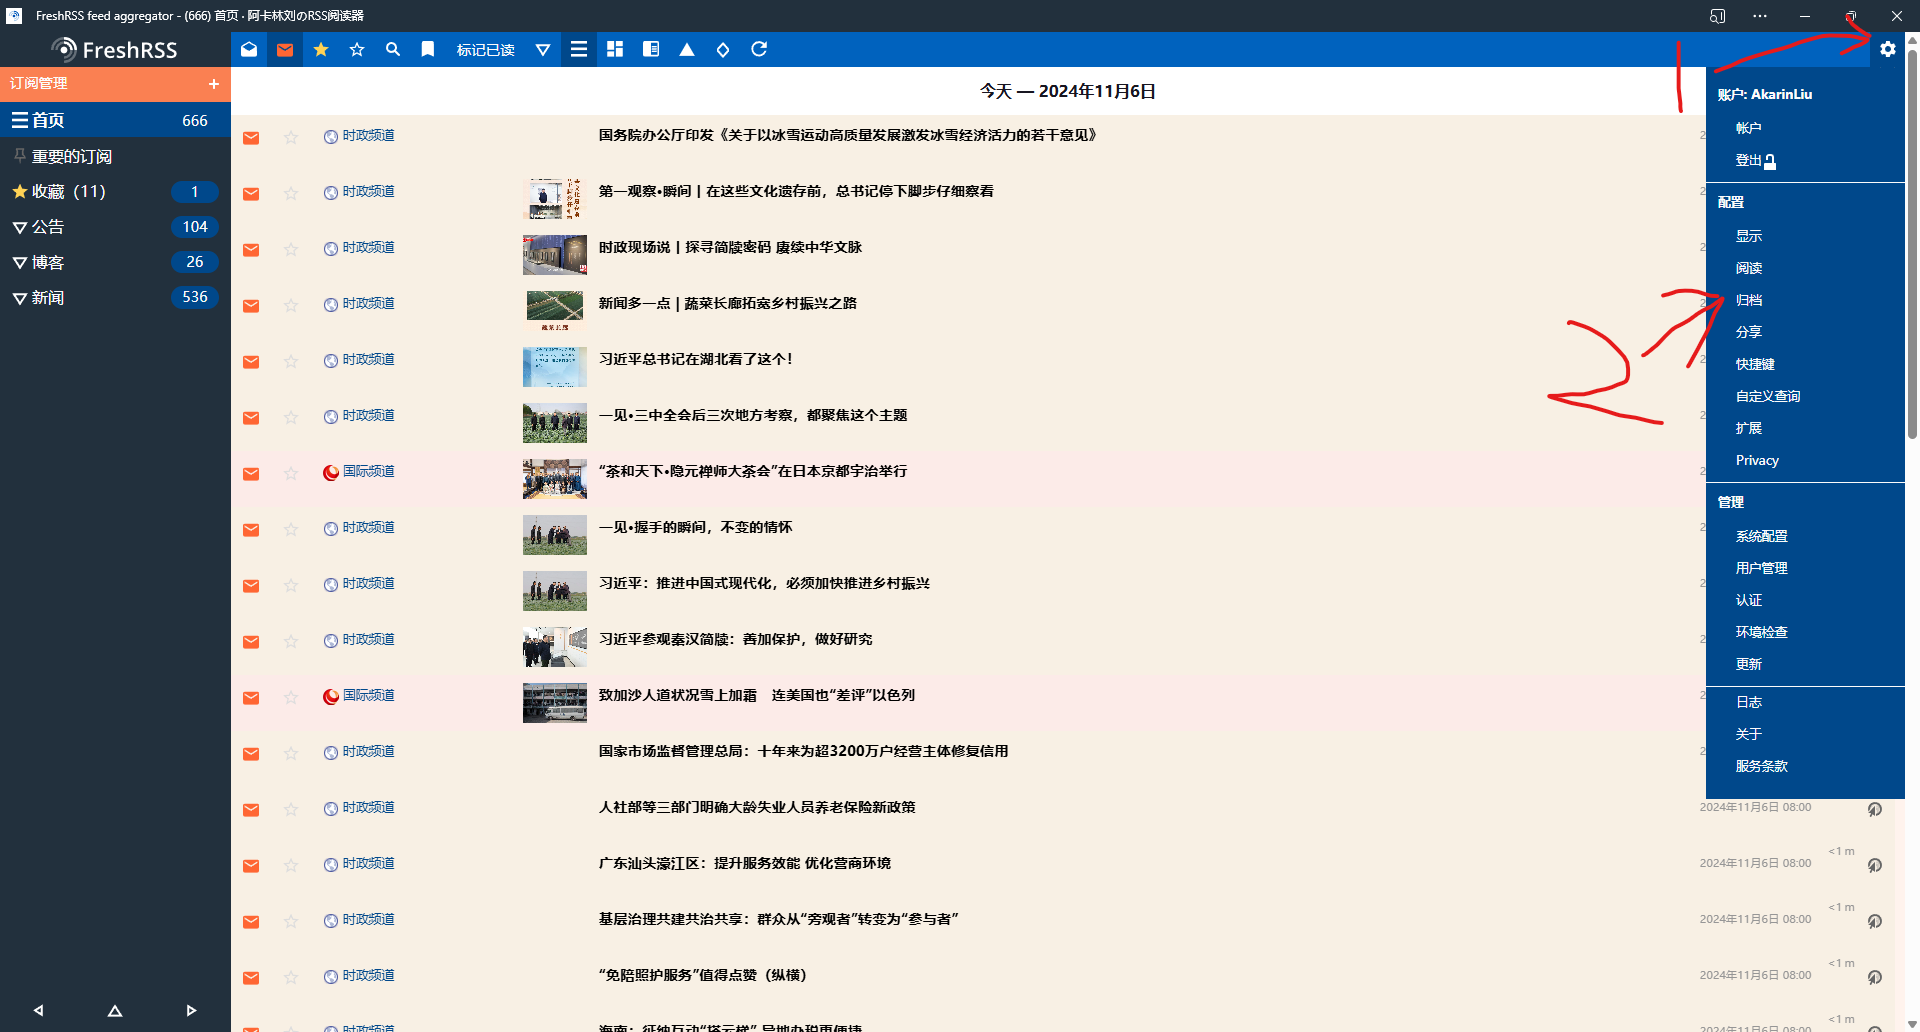Image resolution: width=1920 pixels, height=1032 pixels.
Task: Toggle read envelope for 国务院办公厅印发 article
Action: tap(251, 138)
